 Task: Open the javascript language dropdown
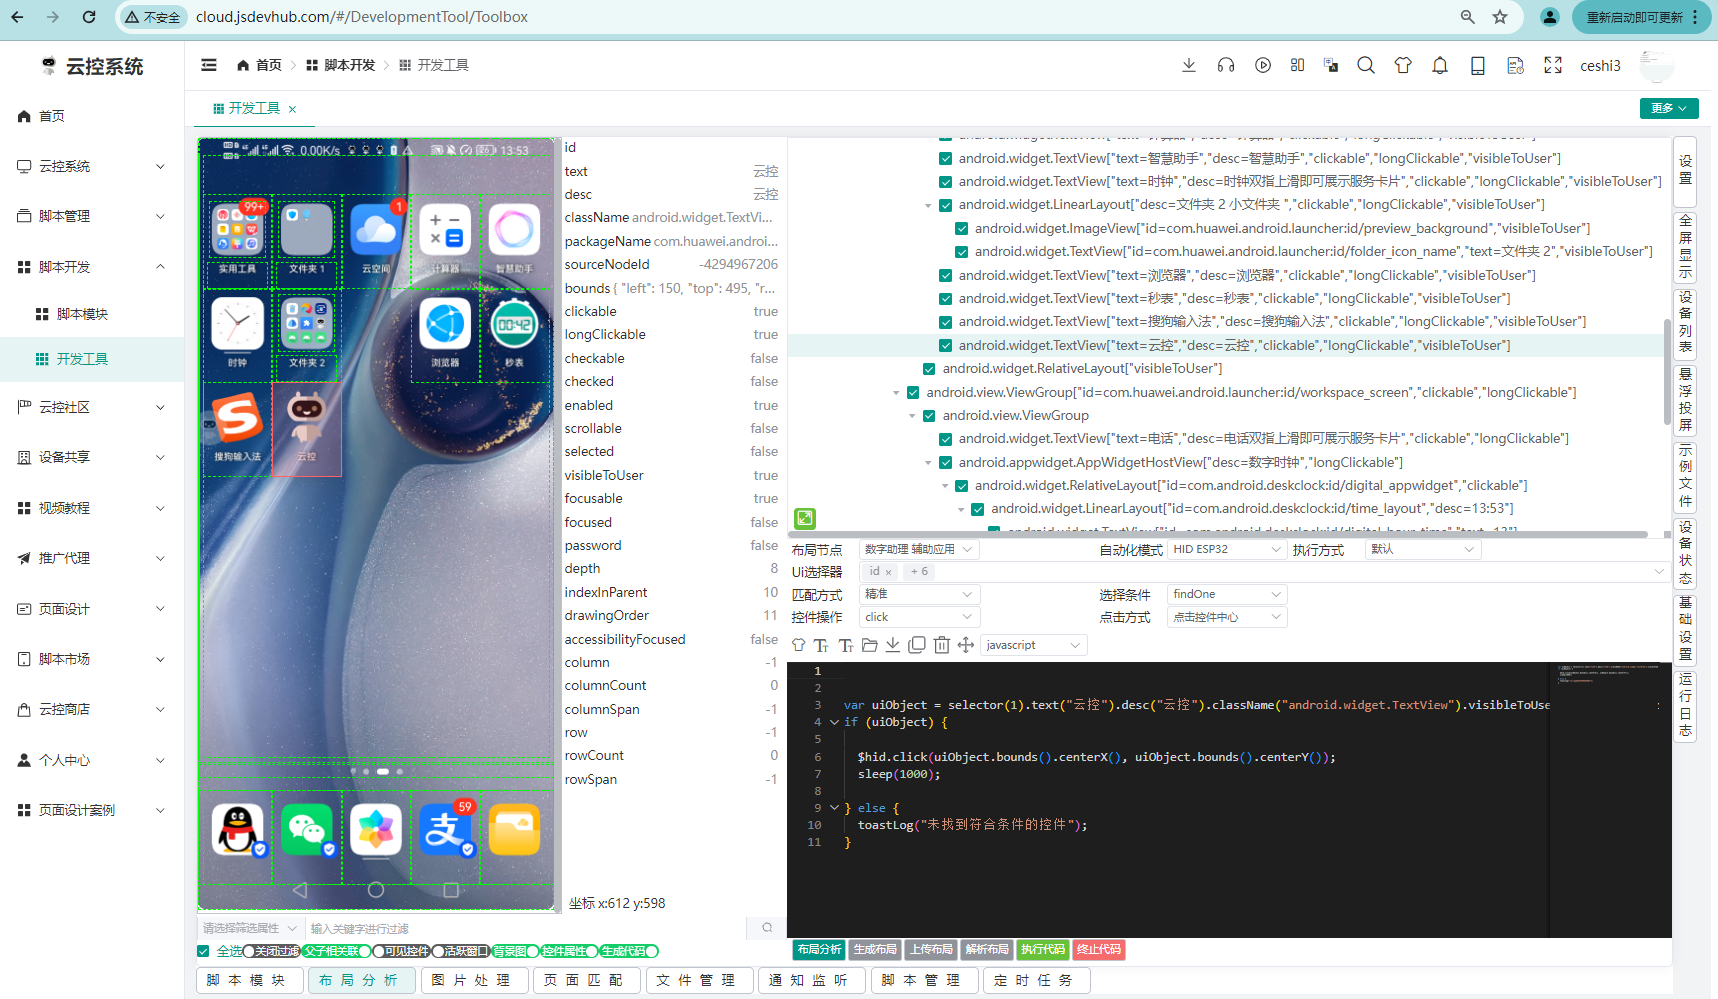tap(1033, 645)
